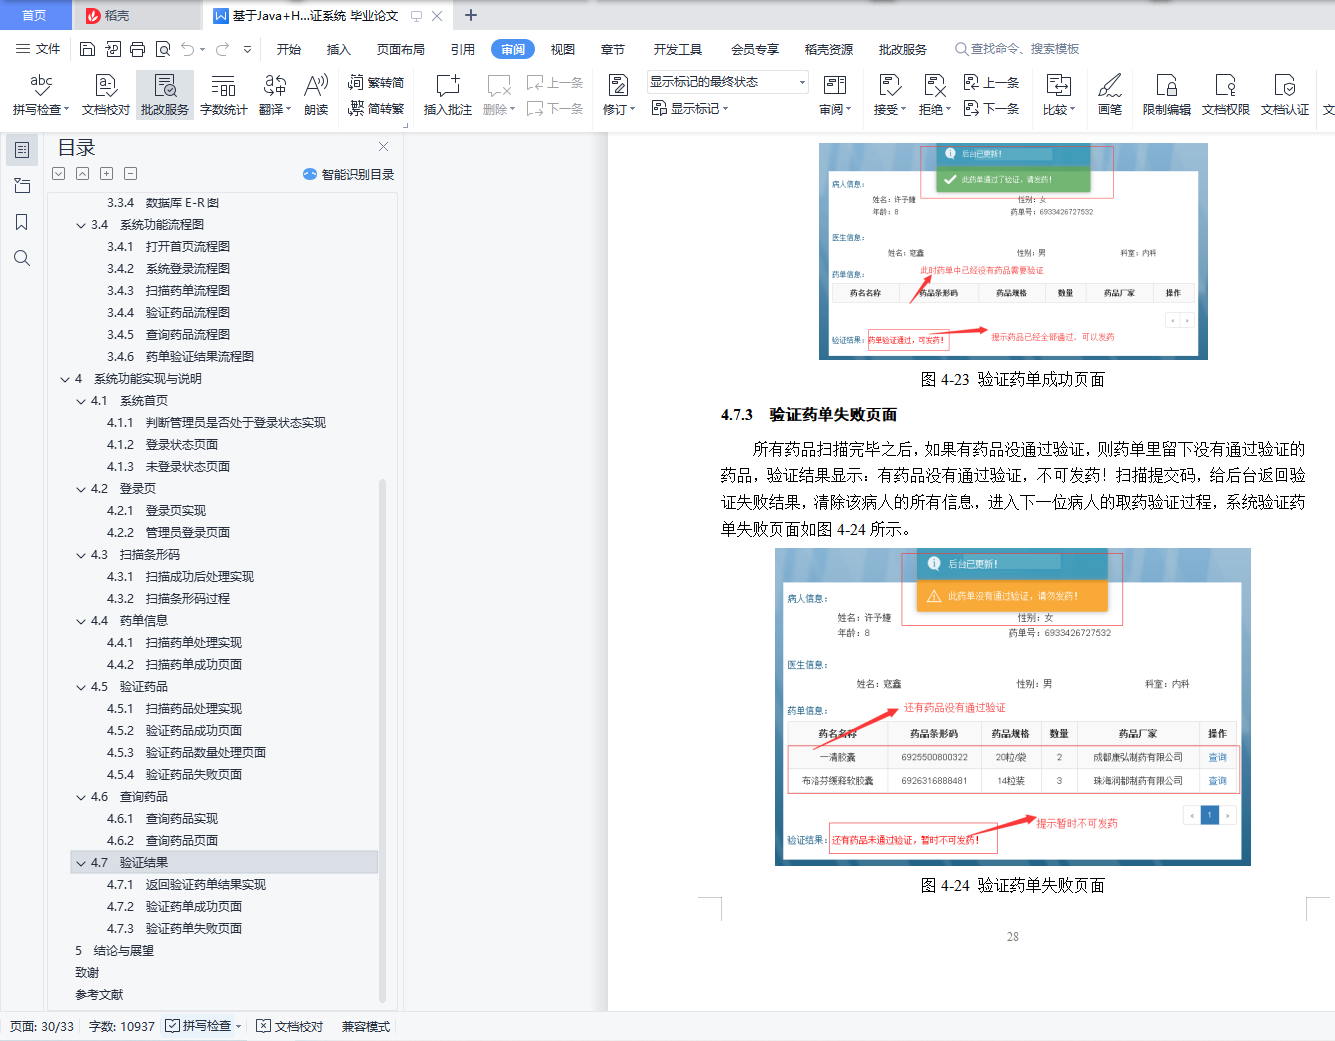Viewport: 1335px width, 1041px height.
Task: Click the 目录 outline icon in left sidebar
Action: 22,150
